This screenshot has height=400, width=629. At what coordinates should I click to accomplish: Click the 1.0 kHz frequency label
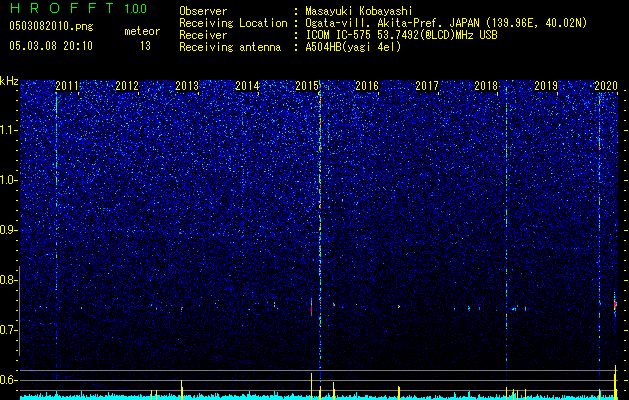point(8,180)
